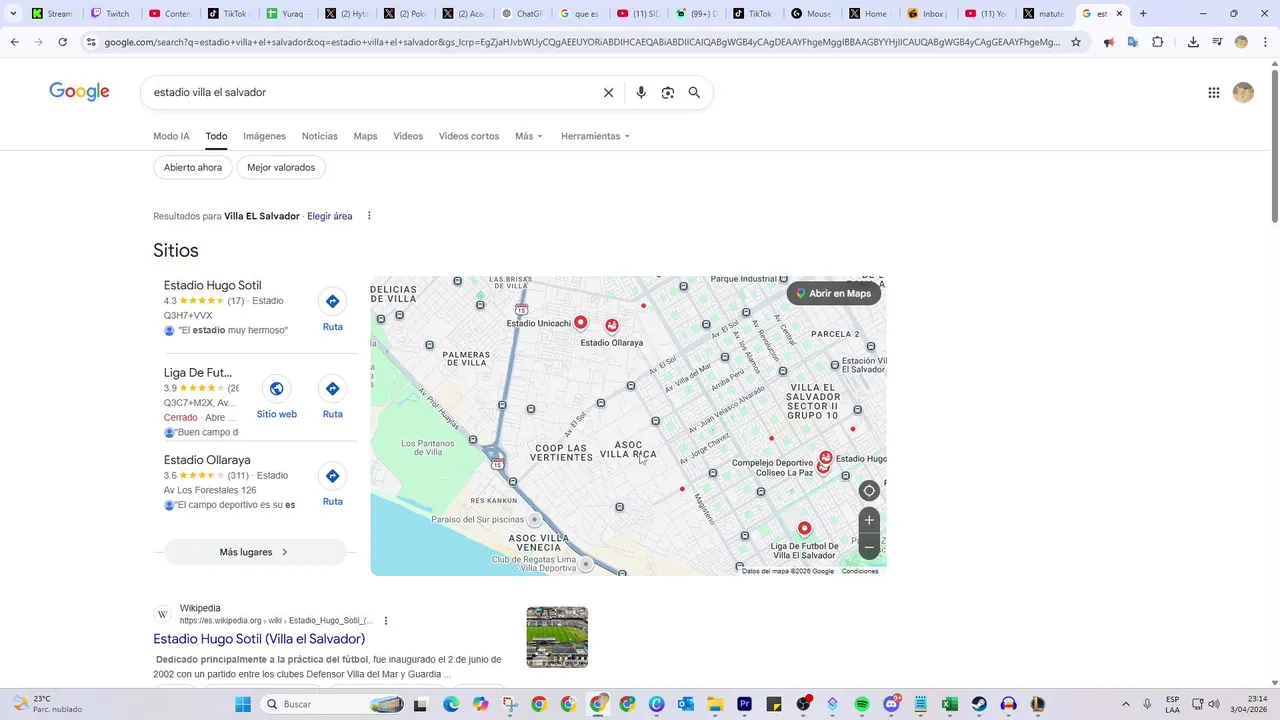Viewport: 1280px width, 720px height.
Task: Expand Más lugares list
Action: click(x=254, y=552)
